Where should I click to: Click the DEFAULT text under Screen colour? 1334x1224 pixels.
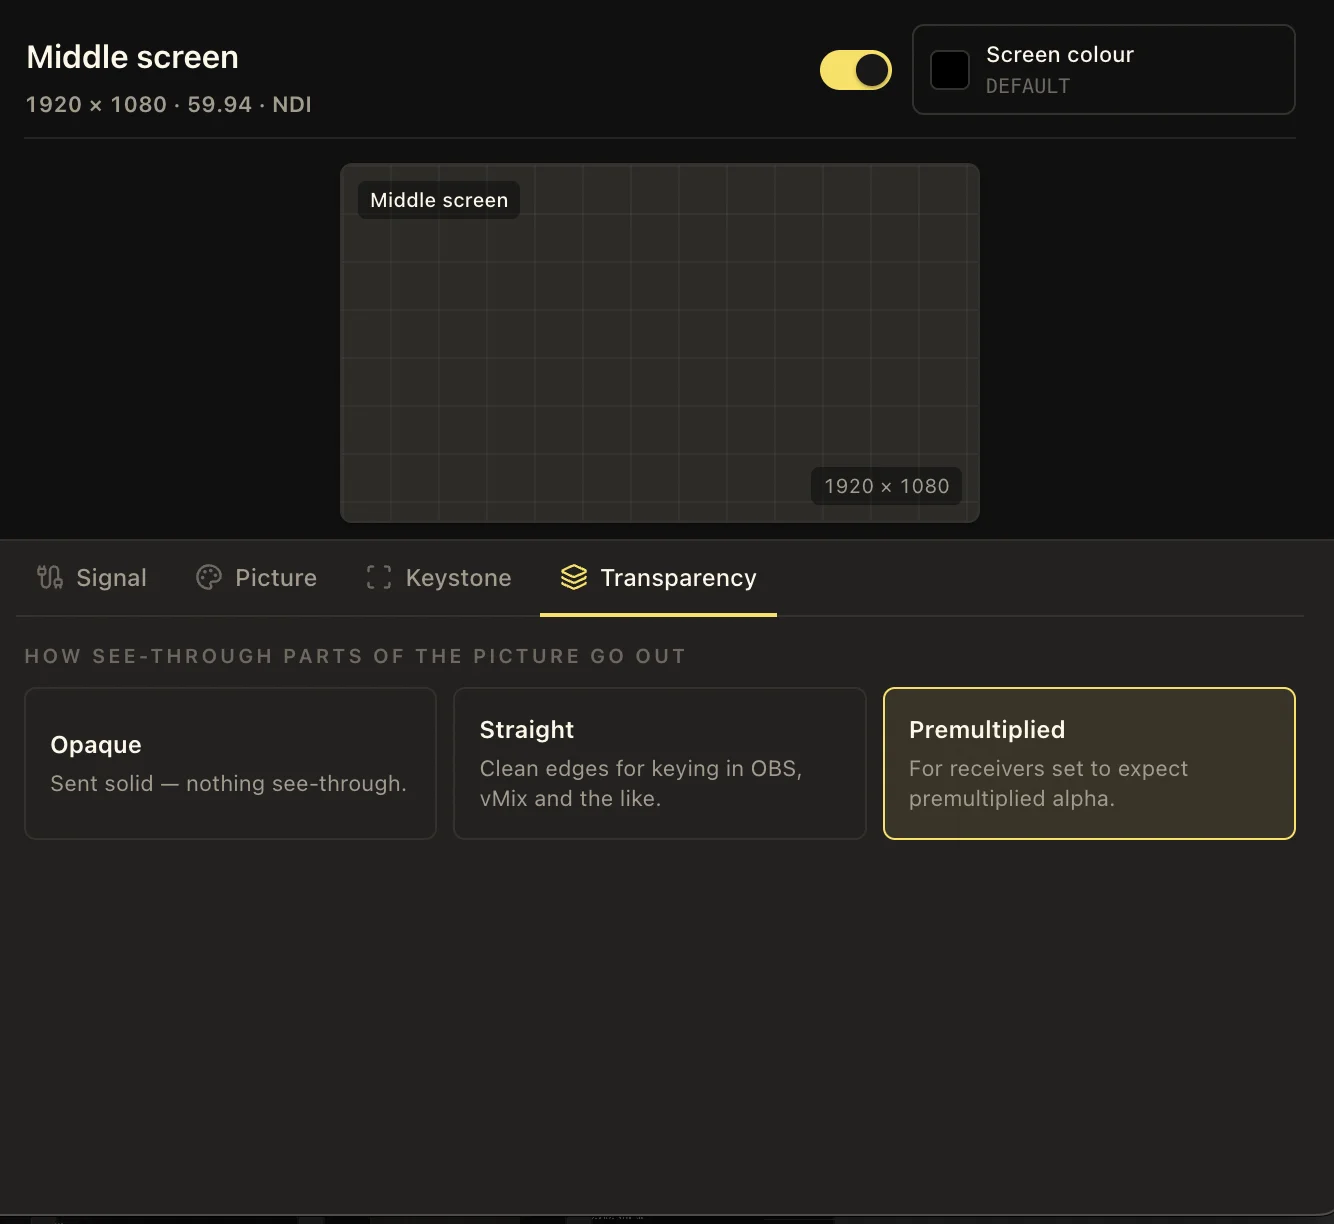click(x=1028, y=86)
